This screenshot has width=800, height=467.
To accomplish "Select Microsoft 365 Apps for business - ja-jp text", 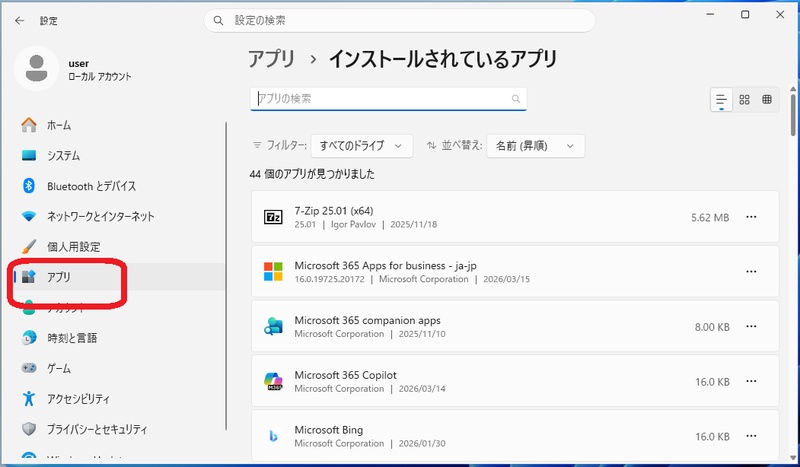I will coord(386,265).
